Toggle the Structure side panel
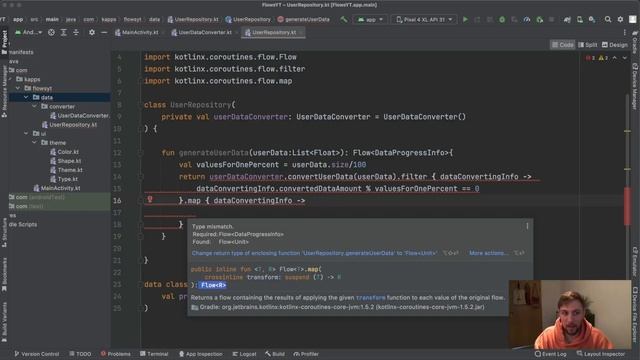This screenshot has height=360, width=640. pyautogui.click(x=4, y=232)
